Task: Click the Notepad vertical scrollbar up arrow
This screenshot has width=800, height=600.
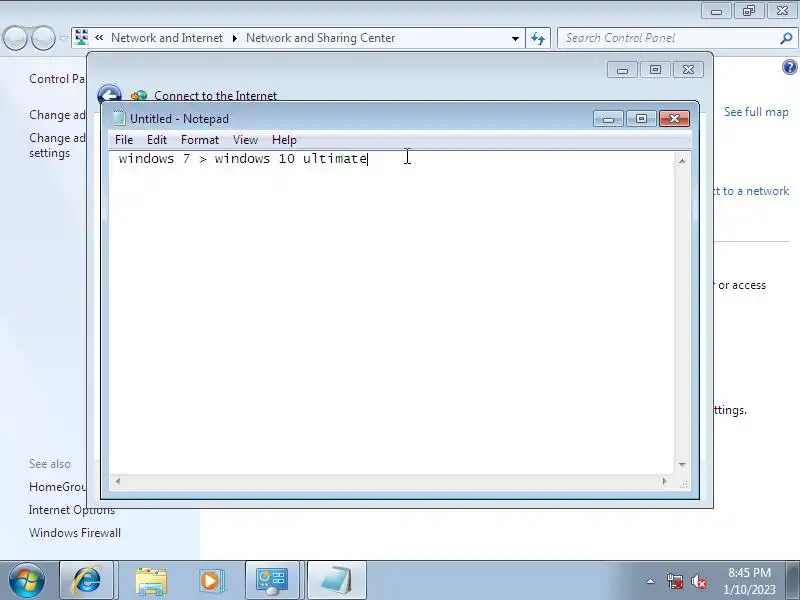Action: (x=682, y=161)
